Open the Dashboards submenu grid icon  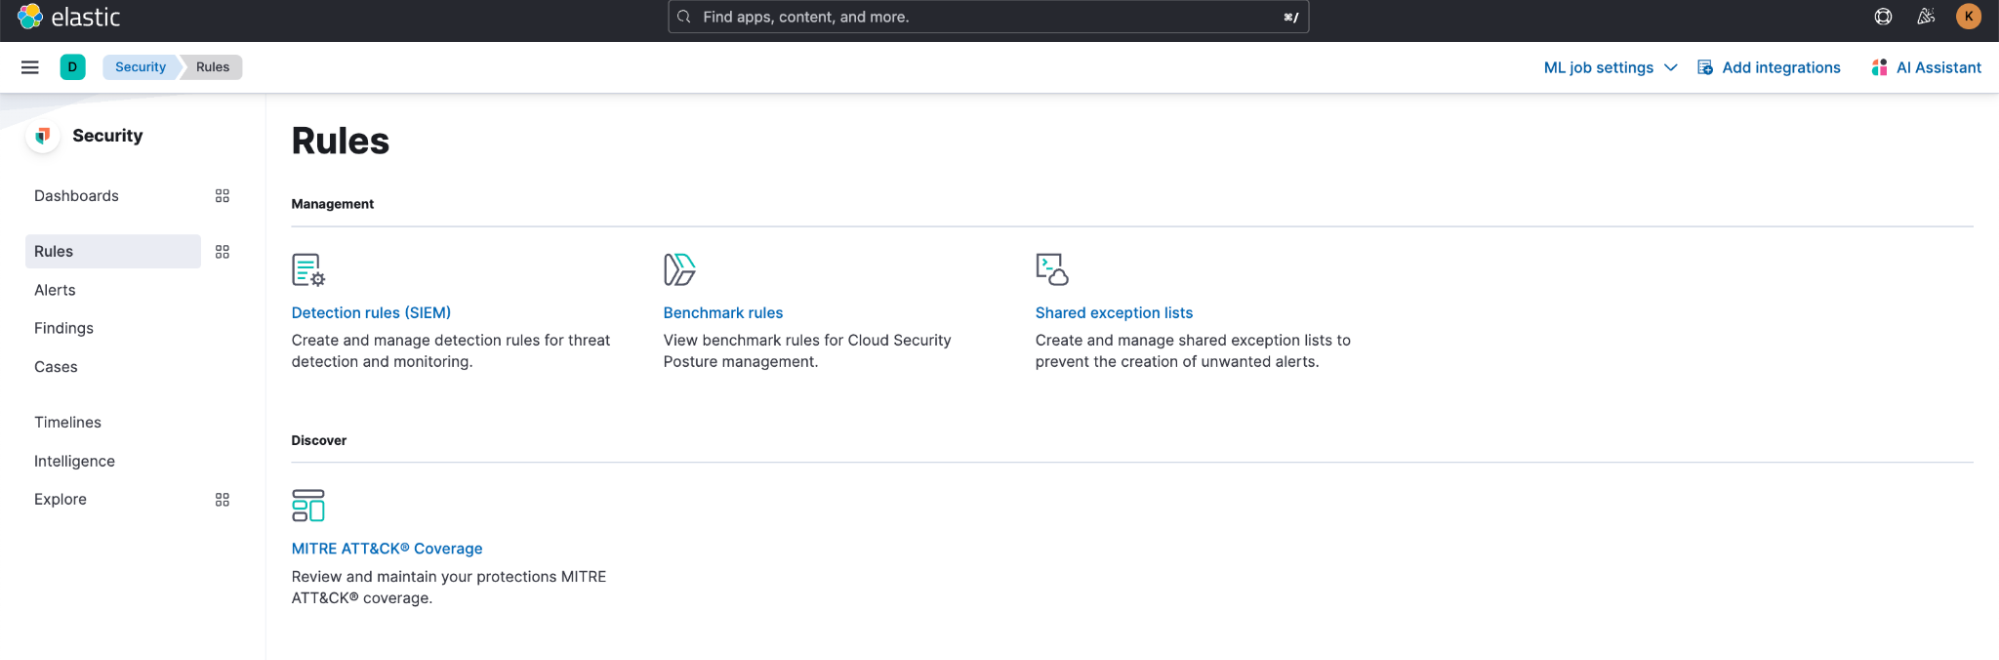coord(222,196)
